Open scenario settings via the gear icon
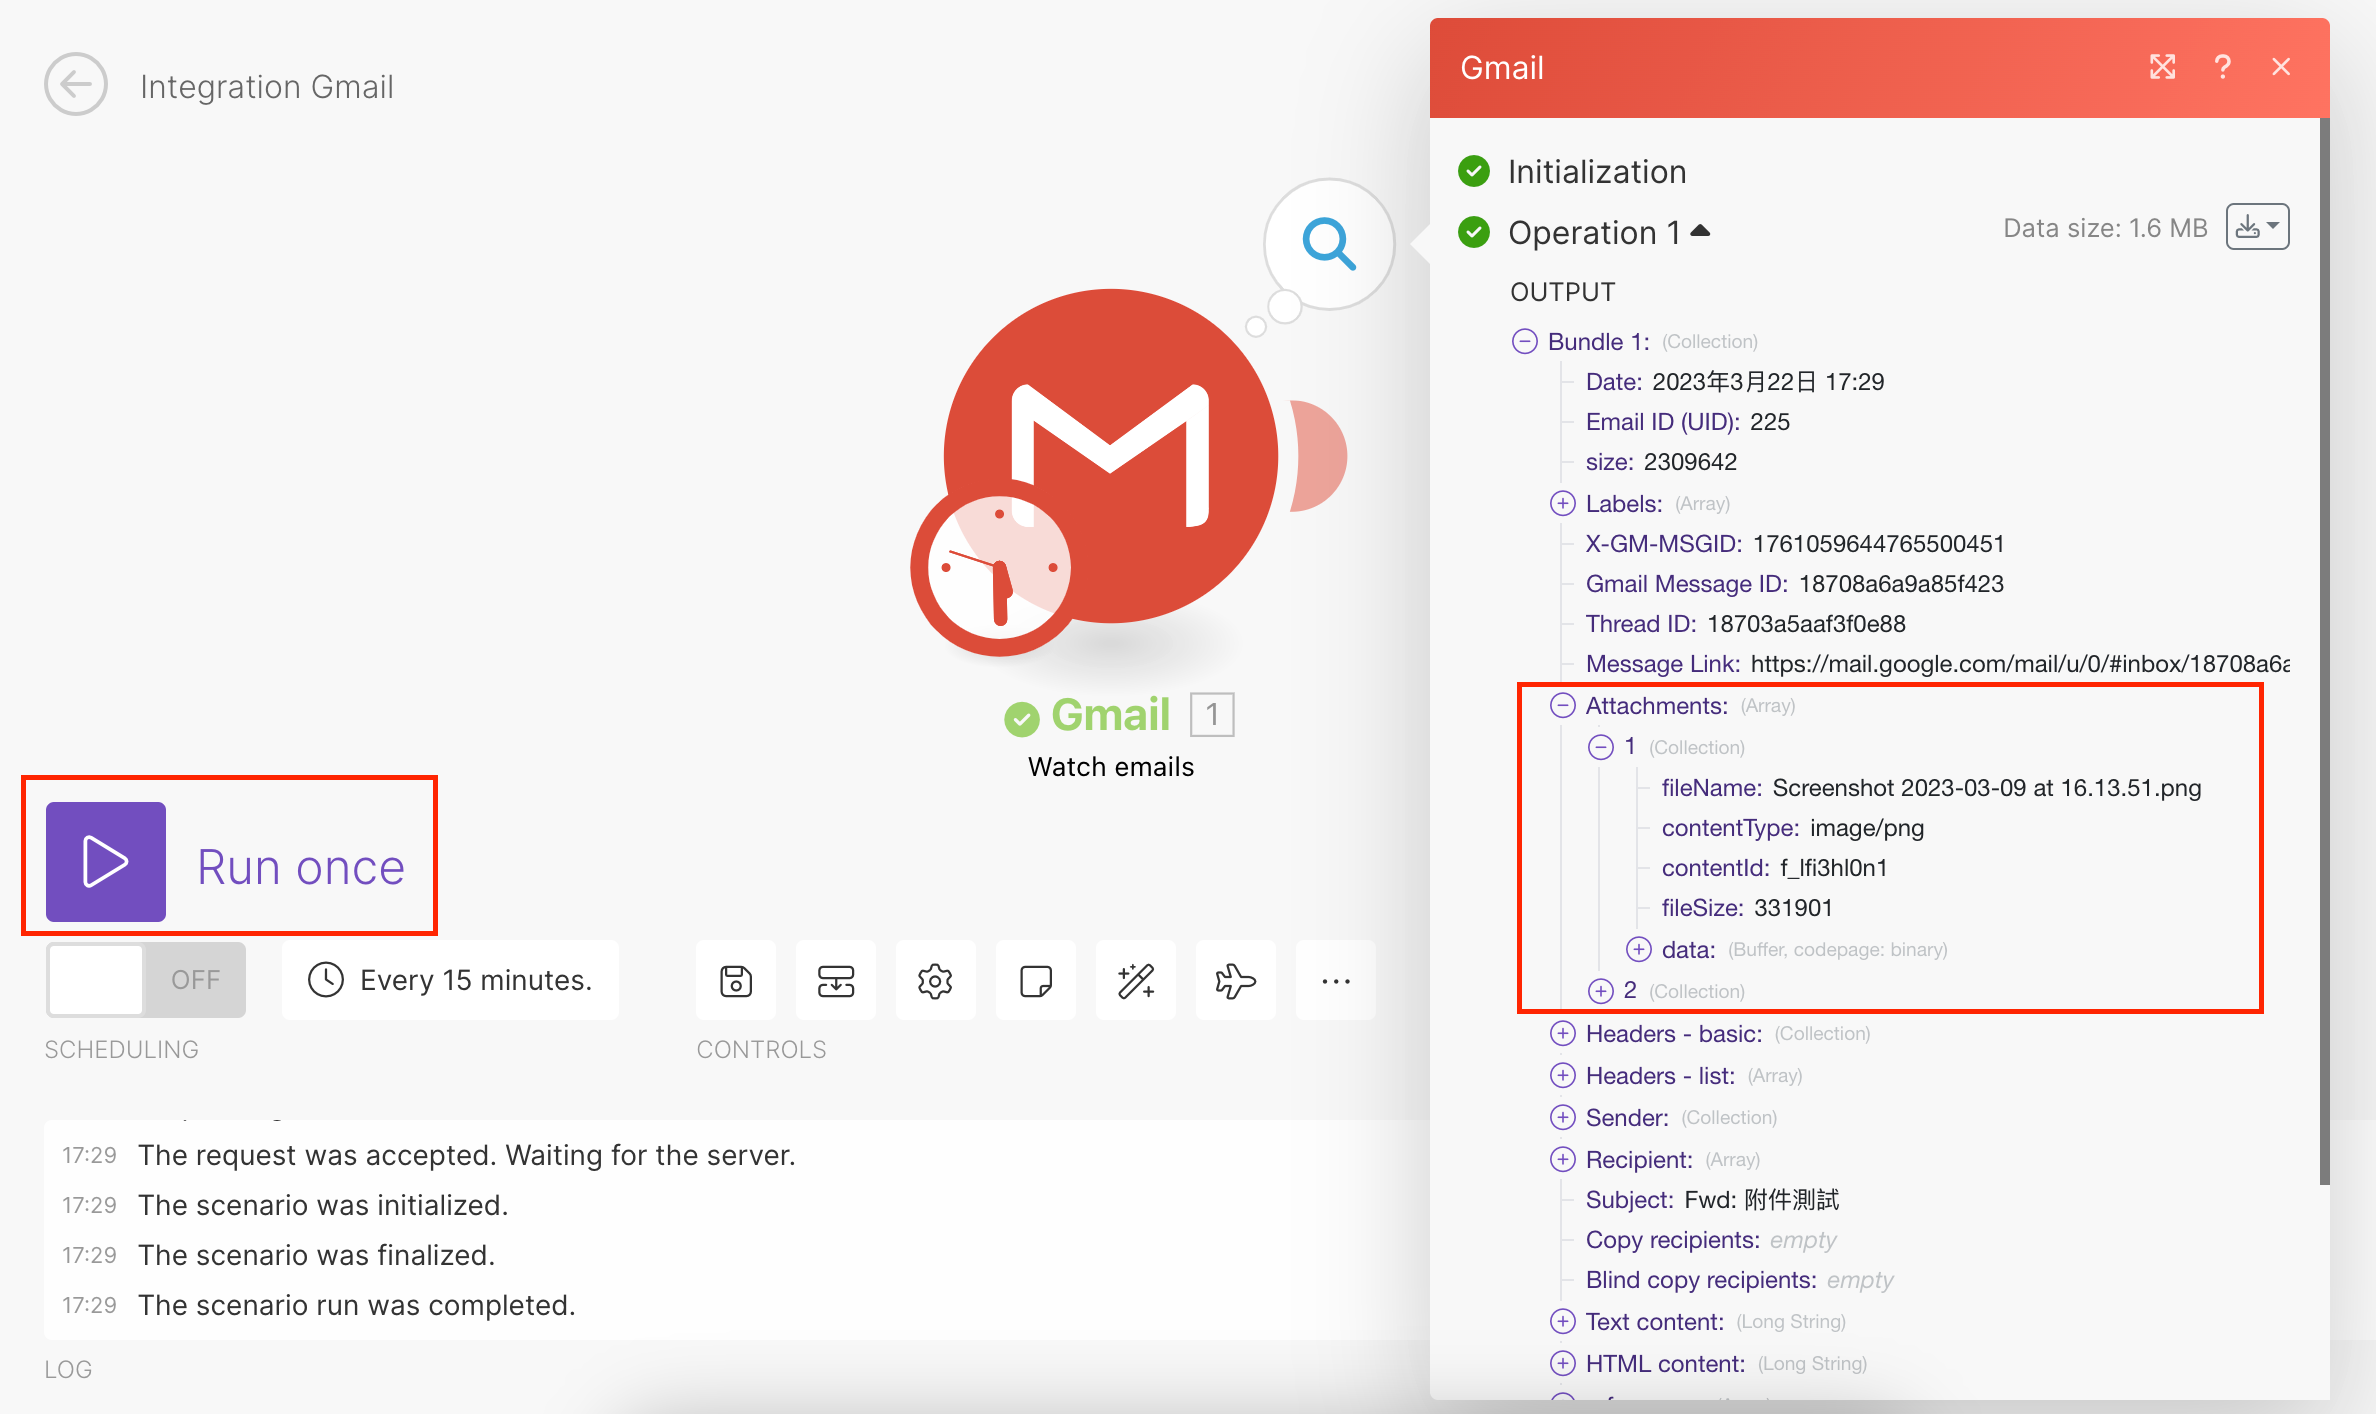This screenshot has width=2376, height=1414. [935, 980]
